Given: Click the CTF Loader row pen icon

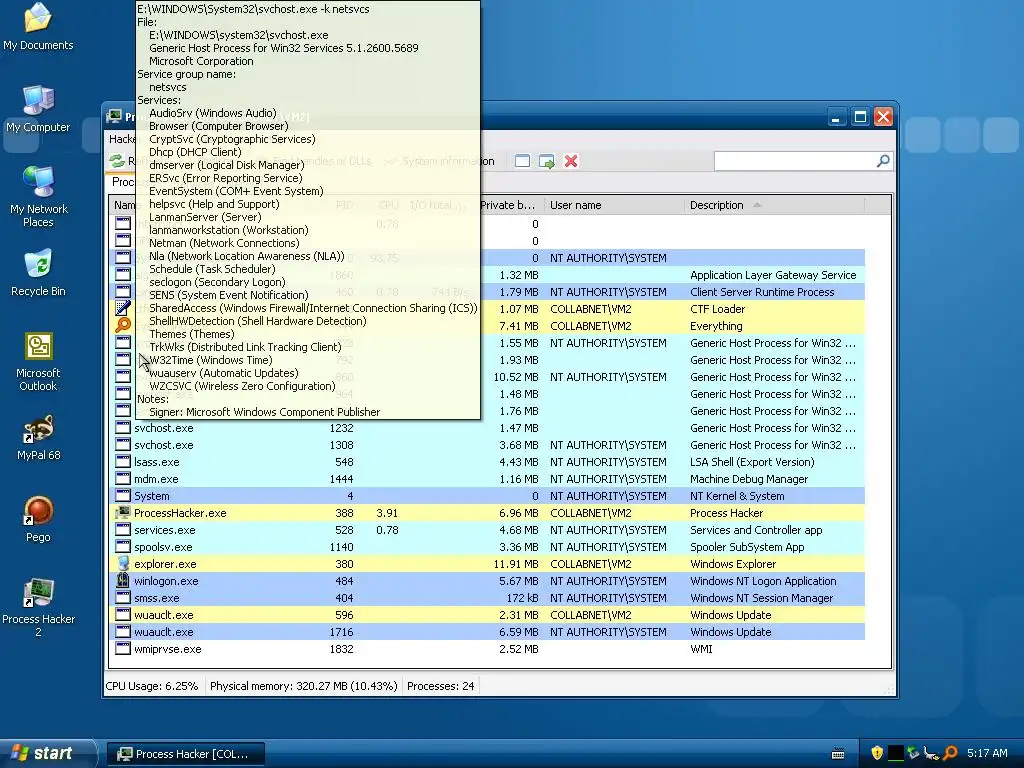Looking at the screenshot, I should pos(123,308).
